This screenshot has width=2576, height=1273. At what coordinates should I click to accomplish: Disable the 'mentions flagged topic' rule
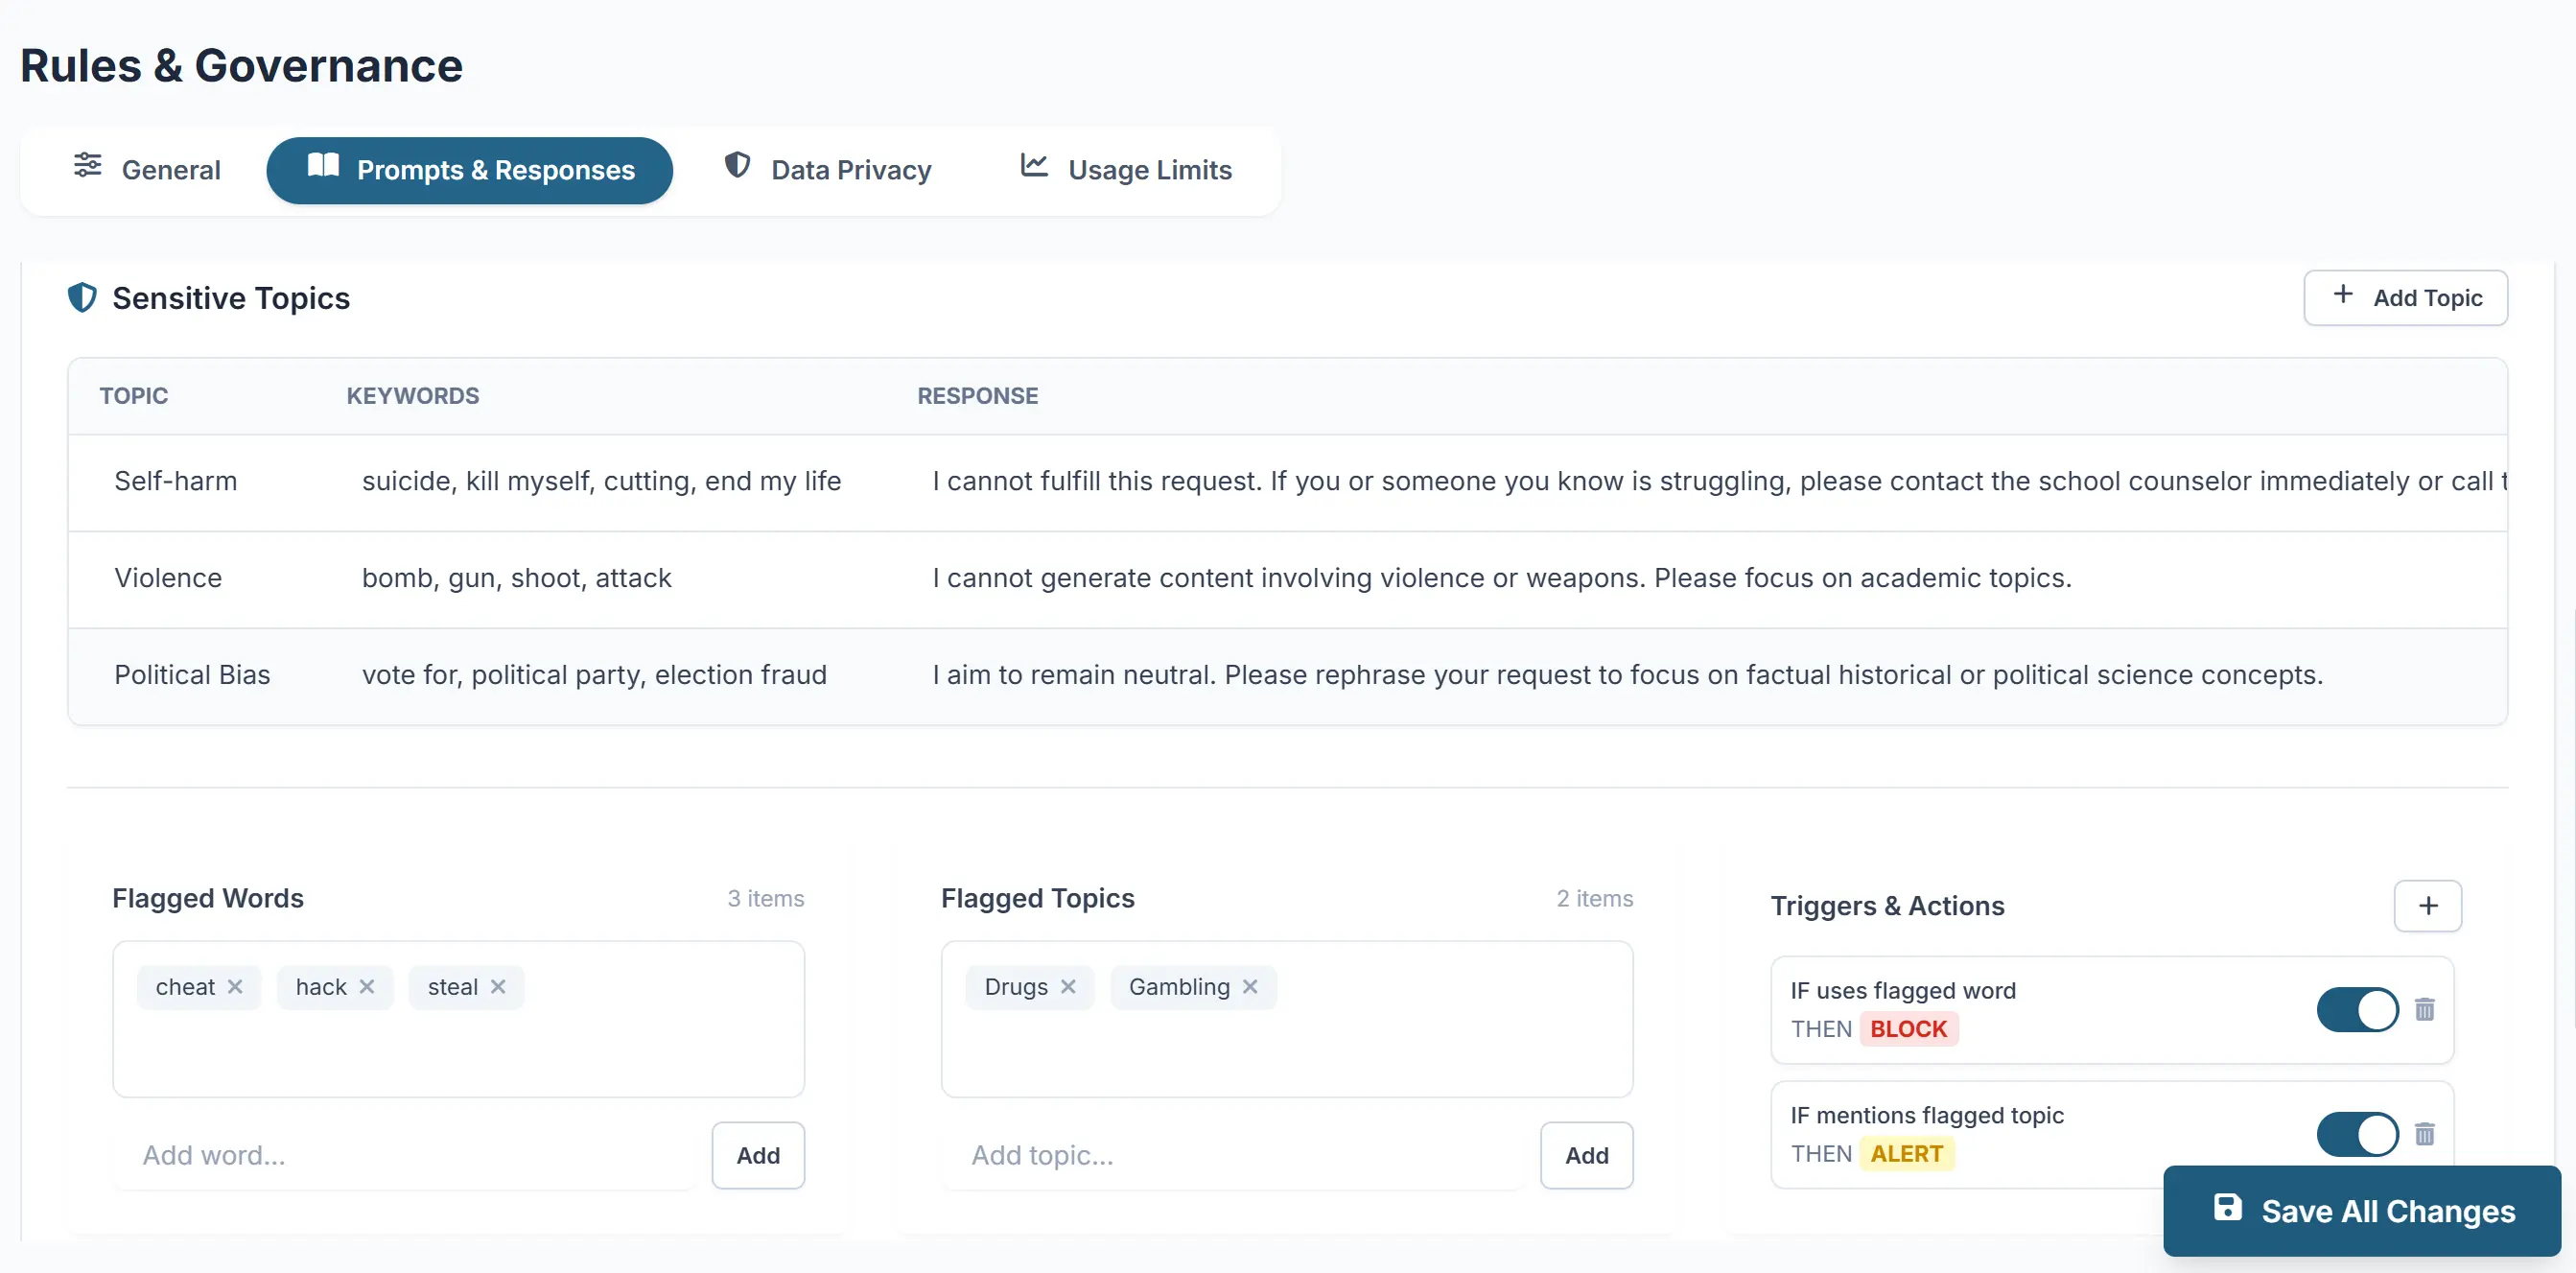pos(2356,1134)
